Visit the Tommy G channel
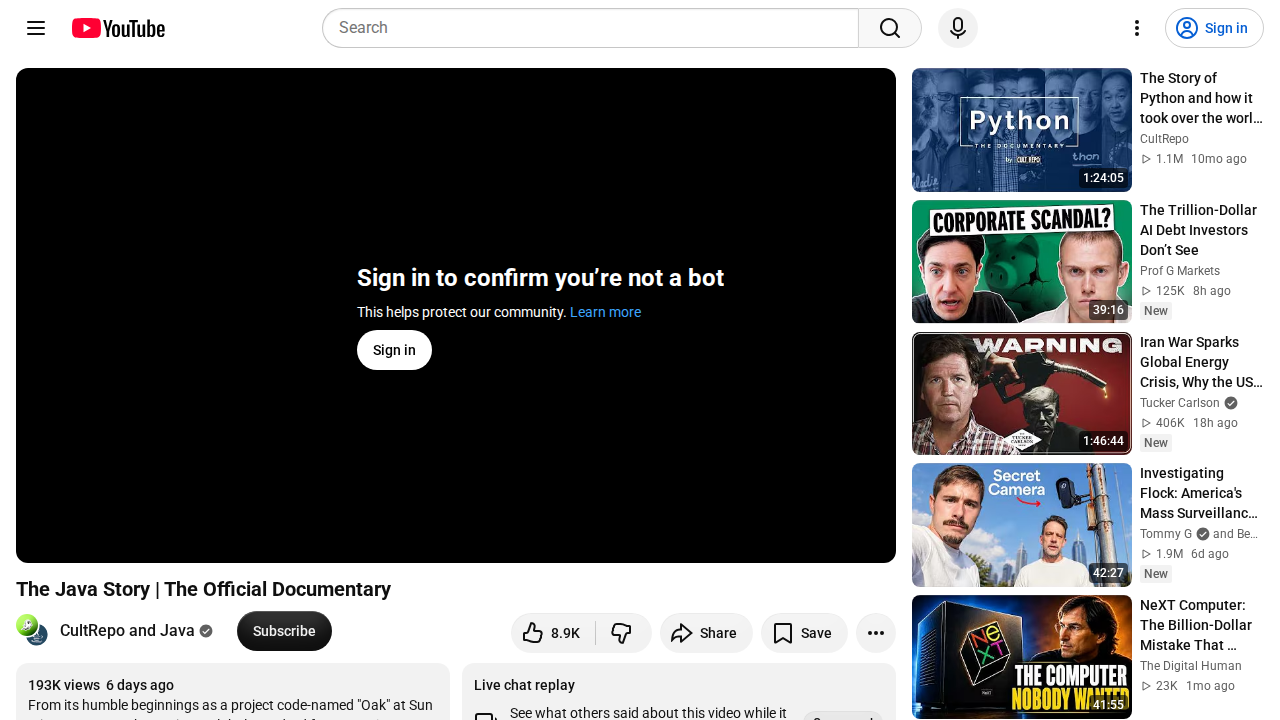1280x720 pixels. 1166,534
